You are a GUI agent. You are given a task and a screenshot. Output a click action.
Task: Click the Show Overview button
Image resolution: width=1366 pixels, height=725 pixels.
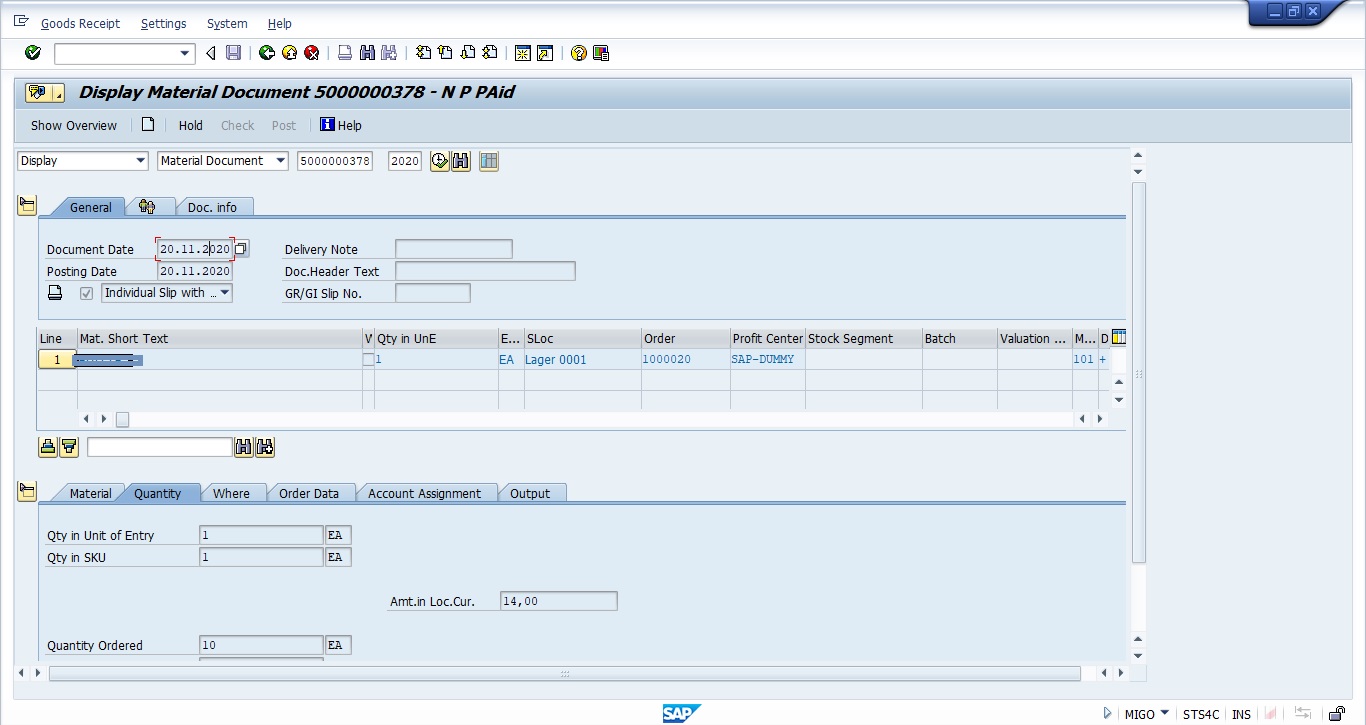[73, 125]
